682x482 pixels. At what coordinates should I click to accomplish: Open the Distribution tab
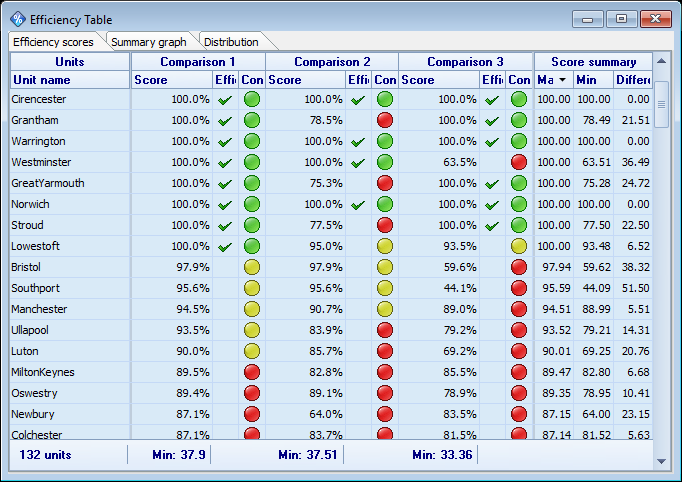[x=231, y=42]
